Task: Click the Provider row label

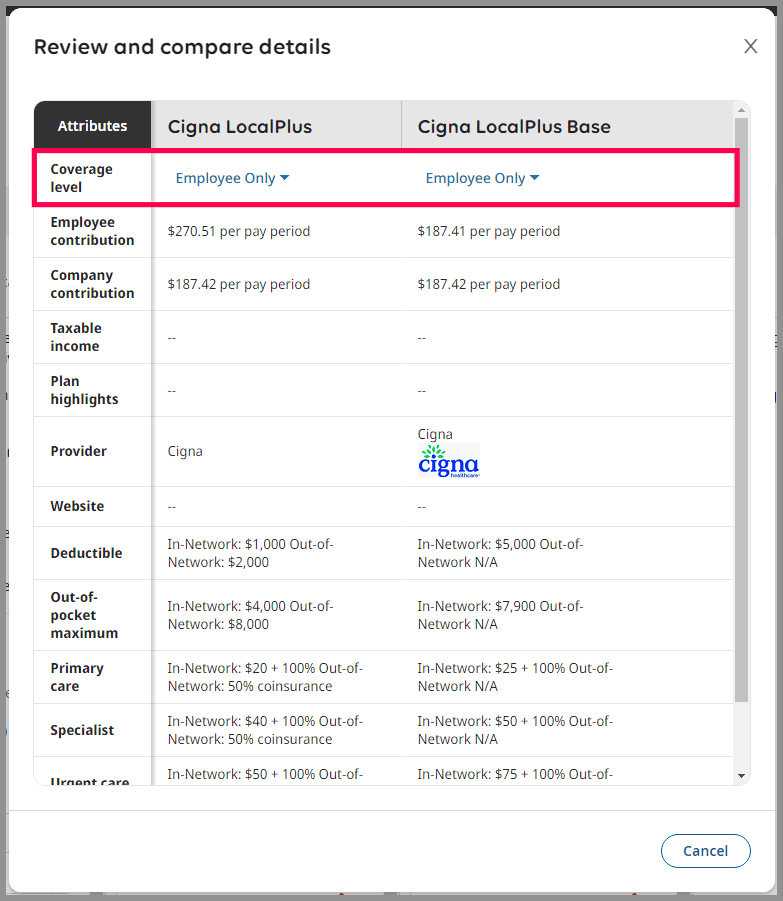Action: pos(78,451)
